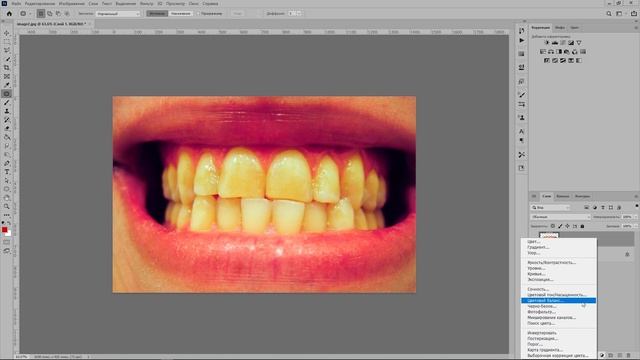Switch to the Каналы tab
This screenshot has height=360, width=640.
click(x=562, y=196)
